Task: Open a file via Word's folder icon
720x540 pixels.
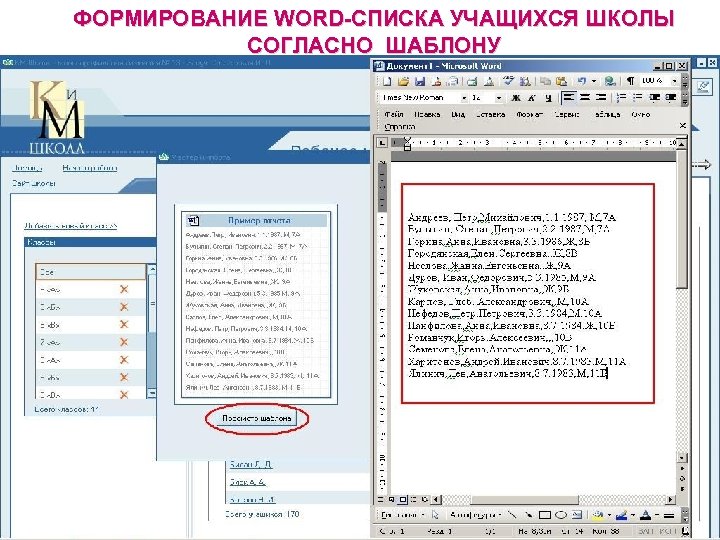Action: 403,82
